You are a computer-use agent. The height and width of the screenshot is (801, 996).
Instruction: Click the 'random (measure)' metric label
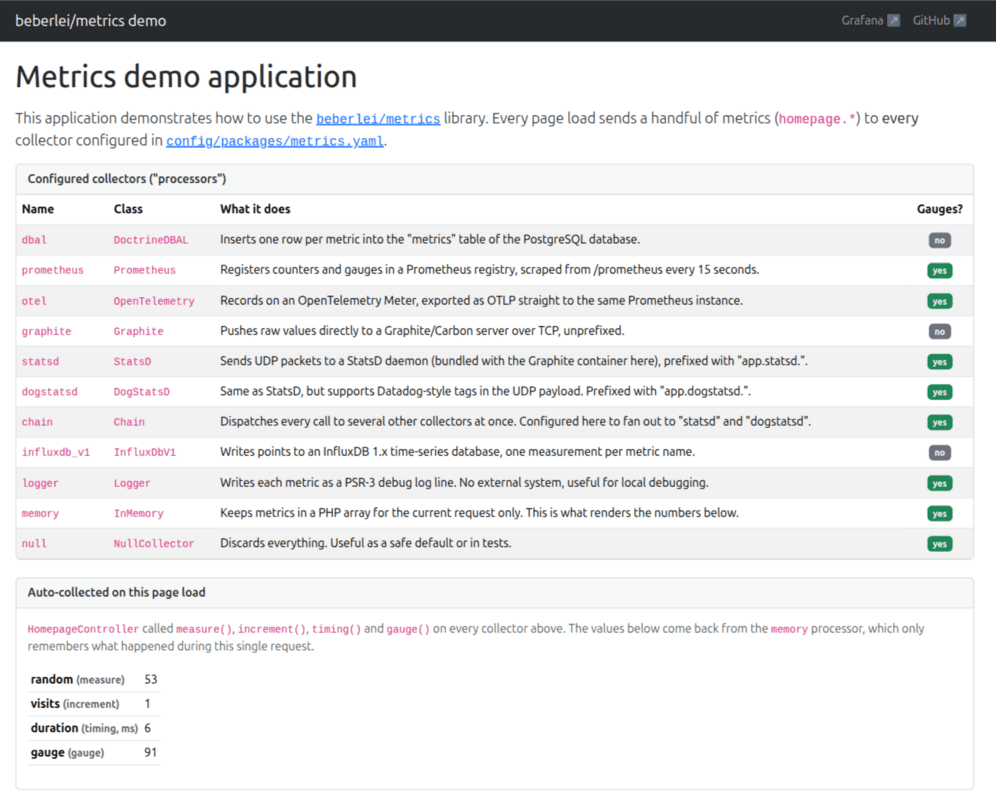[77, 680]
